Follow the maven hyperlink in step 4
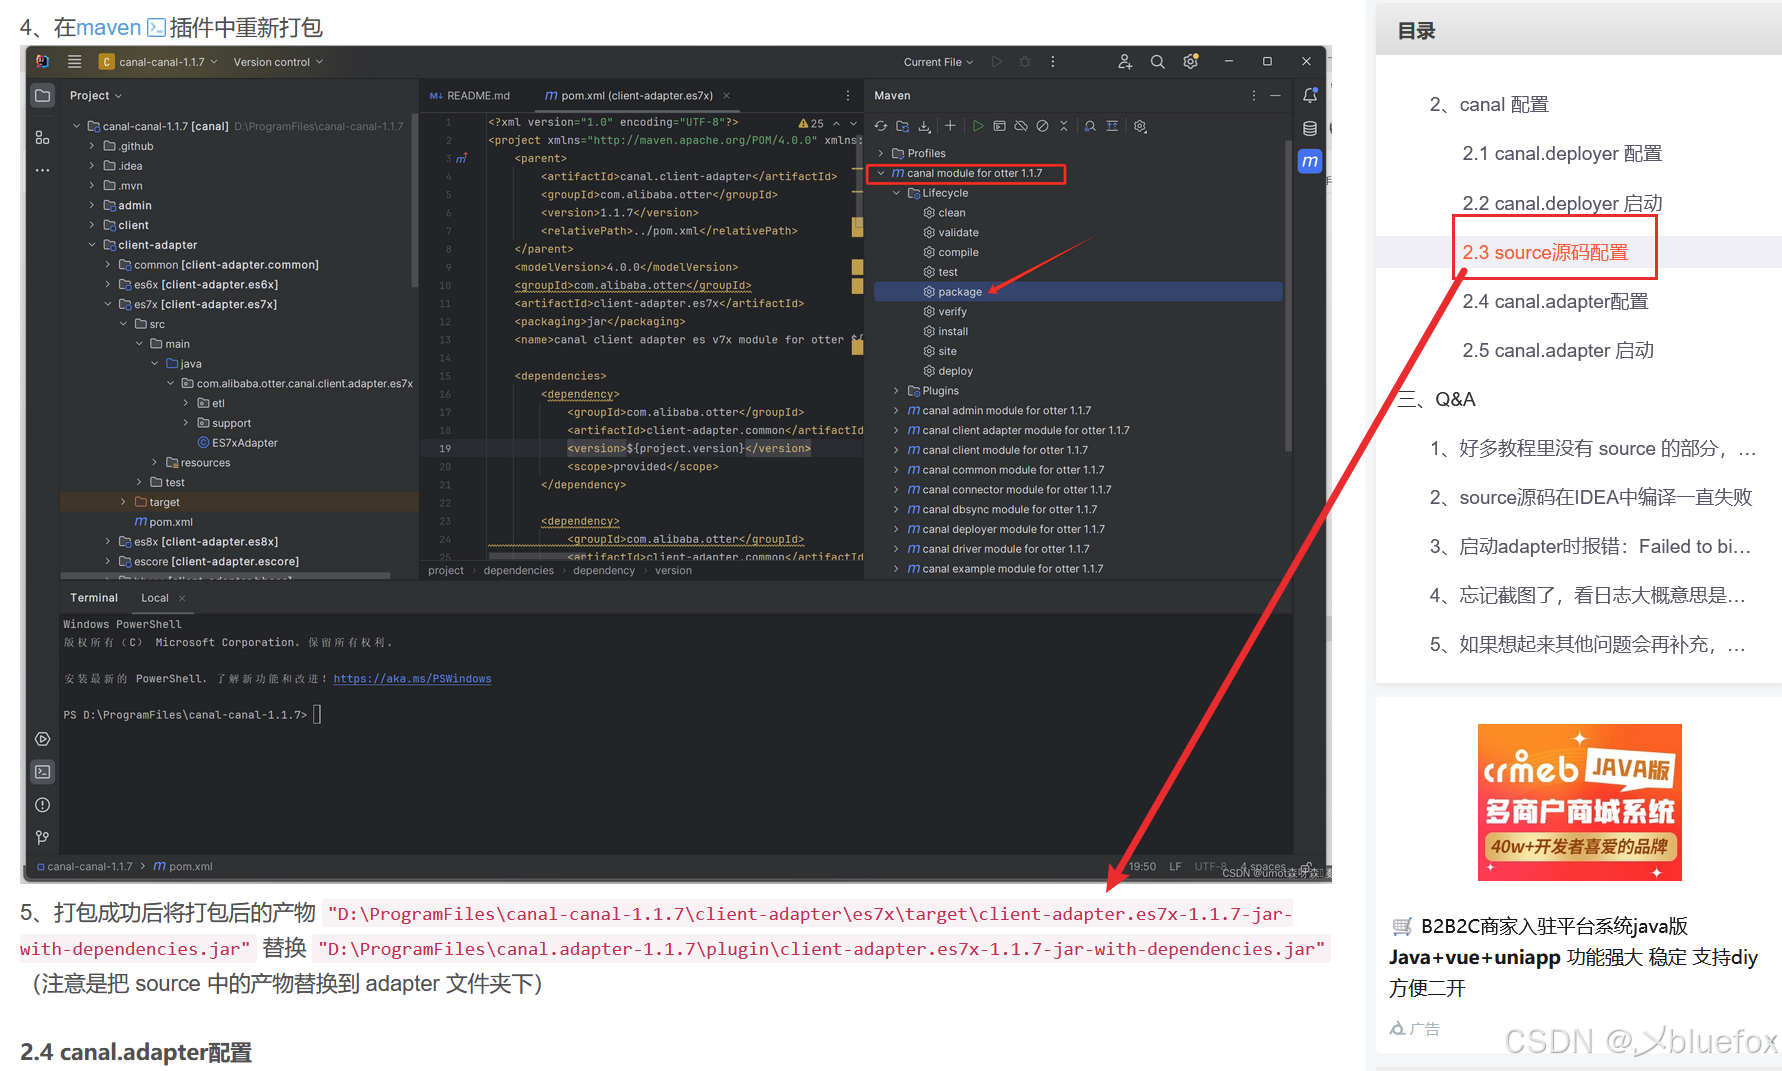The image size is (1782, 1071). coord(110,28)
